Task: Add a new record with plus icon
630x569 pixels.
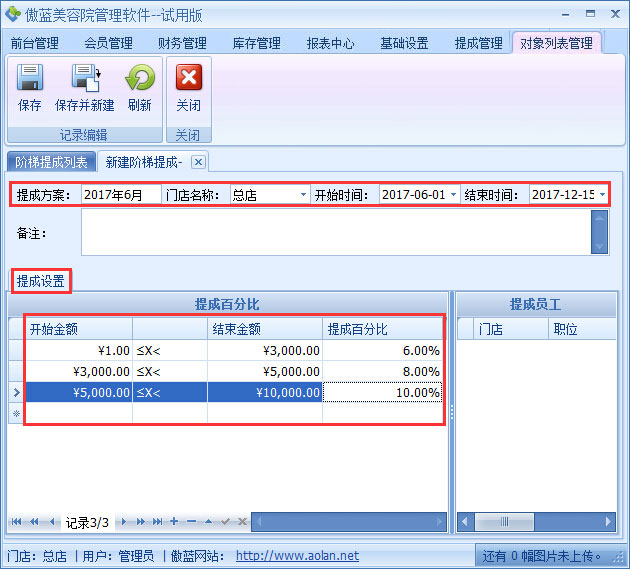Action: pos(174,522)
